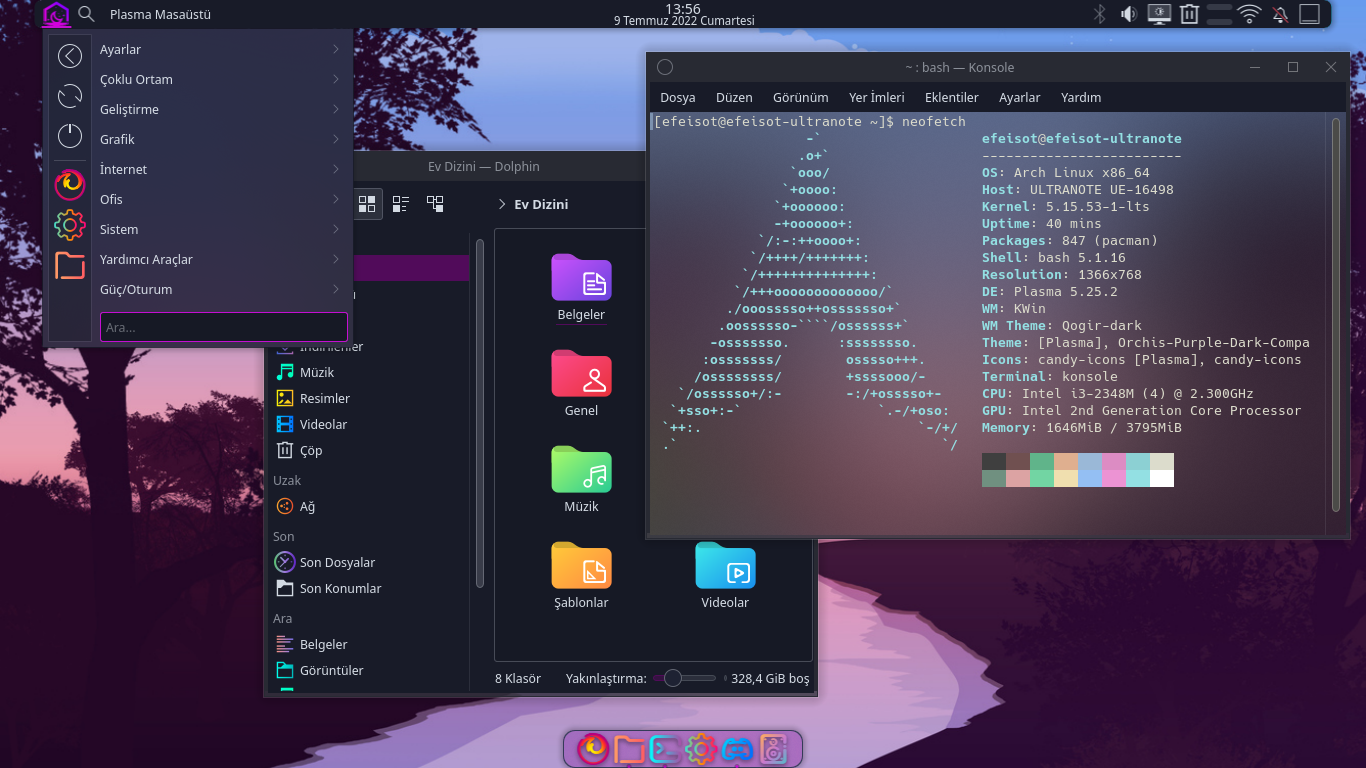The width and height of the screenshot is (1366, 768).
Task: Open Bluetooth from the system tray
Action: [x=1099, y=14]
